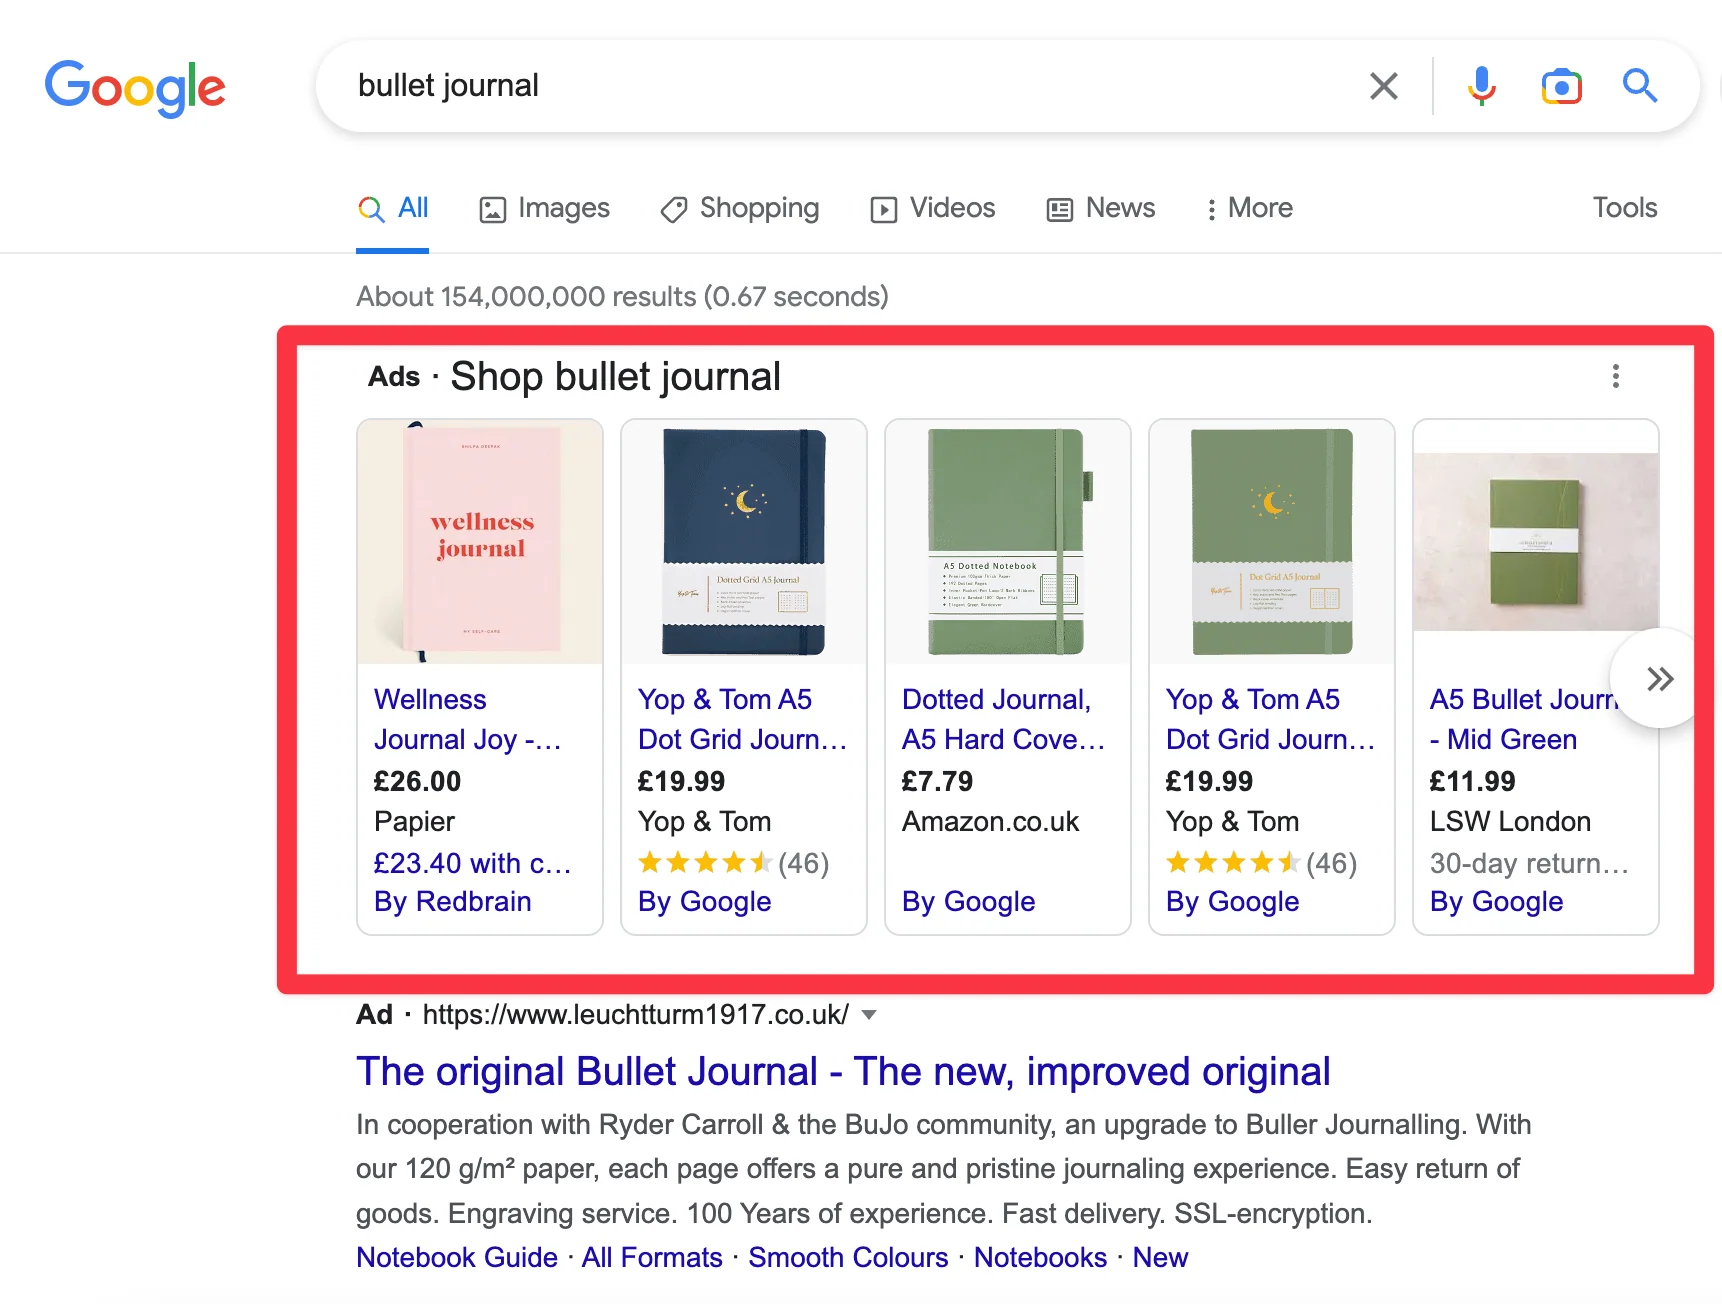Open the More search categories menu
The height and width of the screenshot is (1304, 1722).
click(1247, 209)
